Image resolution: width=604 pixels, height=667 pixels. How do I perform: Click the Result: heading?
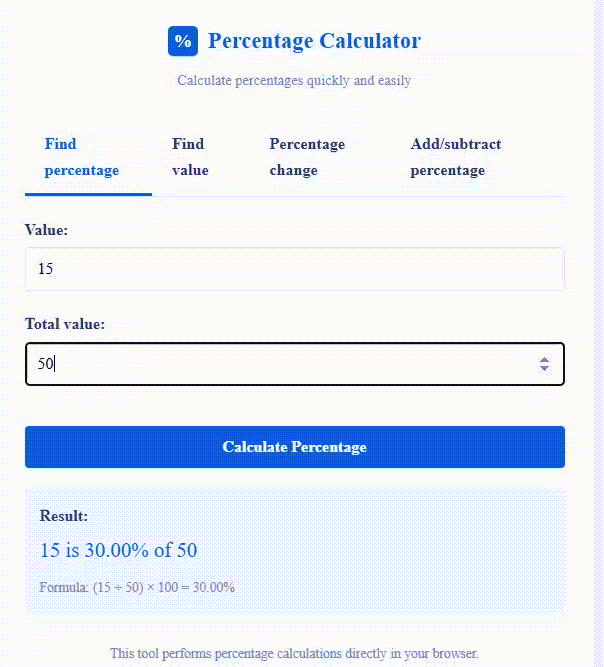click(x=63, y=516)
